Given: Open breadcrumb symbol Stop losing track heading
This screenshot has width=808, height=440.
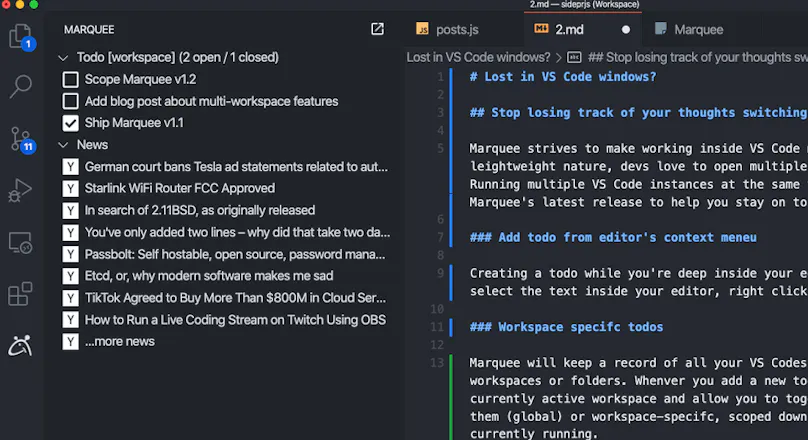Looking at the screenshot, I should [x=687, y=57].
